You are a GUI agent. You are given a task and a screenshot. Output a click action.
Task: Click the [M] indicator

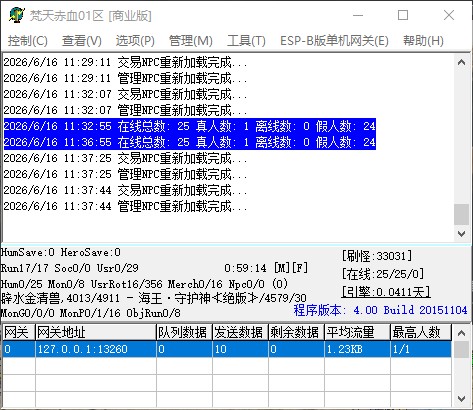pyautogui.click(x=282, y=268)
